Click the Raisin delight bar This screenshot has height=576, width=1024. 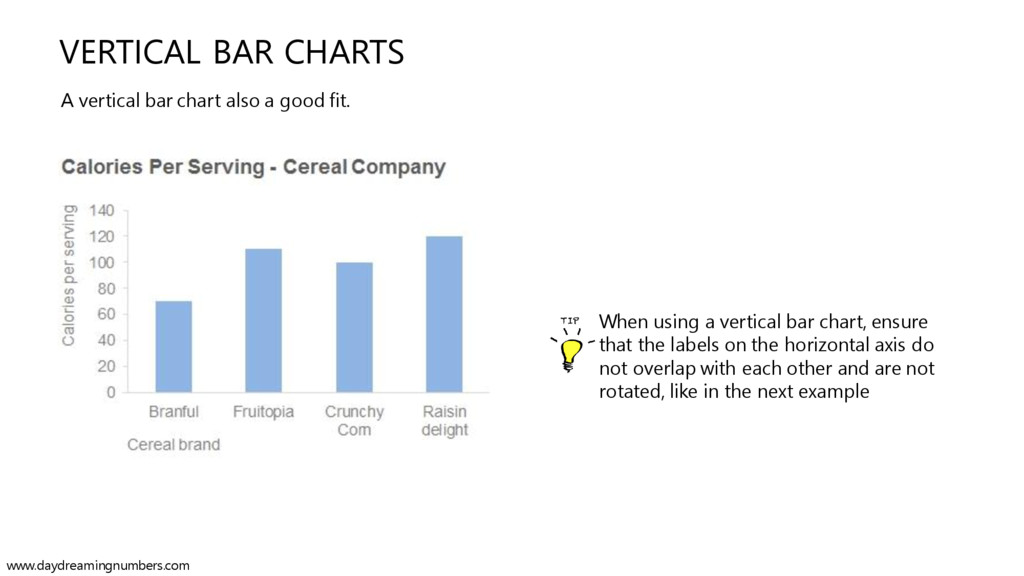click(444, 314)
